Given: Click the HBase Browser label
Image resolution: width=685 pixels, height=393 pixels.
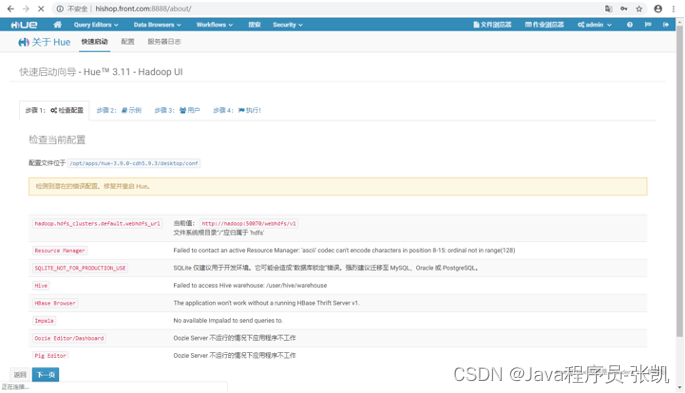Looking at the screenshot, I should pyautogui.click(x=55, y=303).
